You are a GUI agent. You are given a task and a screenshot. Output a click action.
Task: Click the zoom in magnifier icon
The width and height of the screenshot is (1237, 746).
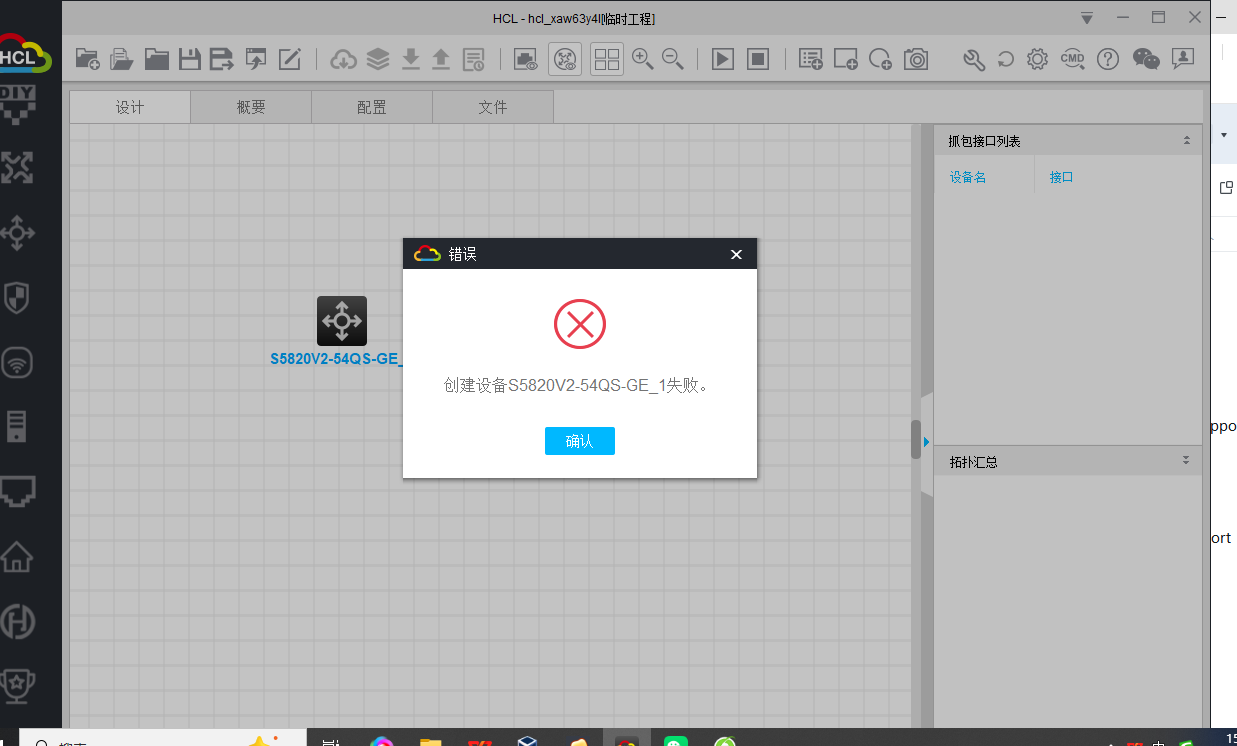click(x=642, y=59)
